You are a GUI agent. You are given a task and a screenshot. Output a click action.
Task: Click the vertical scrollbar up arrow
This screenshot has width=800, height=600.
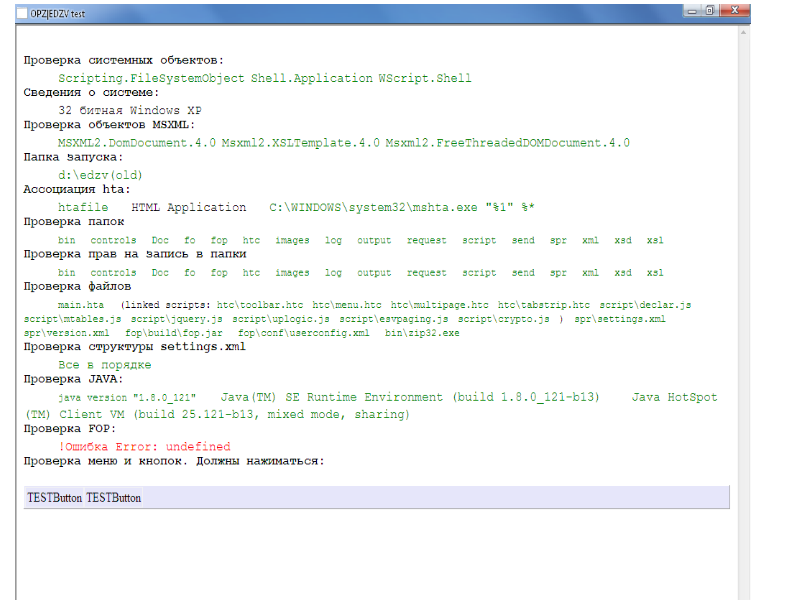(x=743, y=32)
